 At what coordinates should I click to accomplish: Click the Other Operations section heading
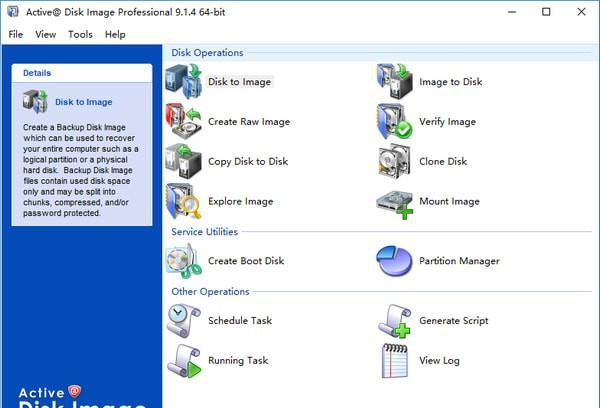(210, 291)
